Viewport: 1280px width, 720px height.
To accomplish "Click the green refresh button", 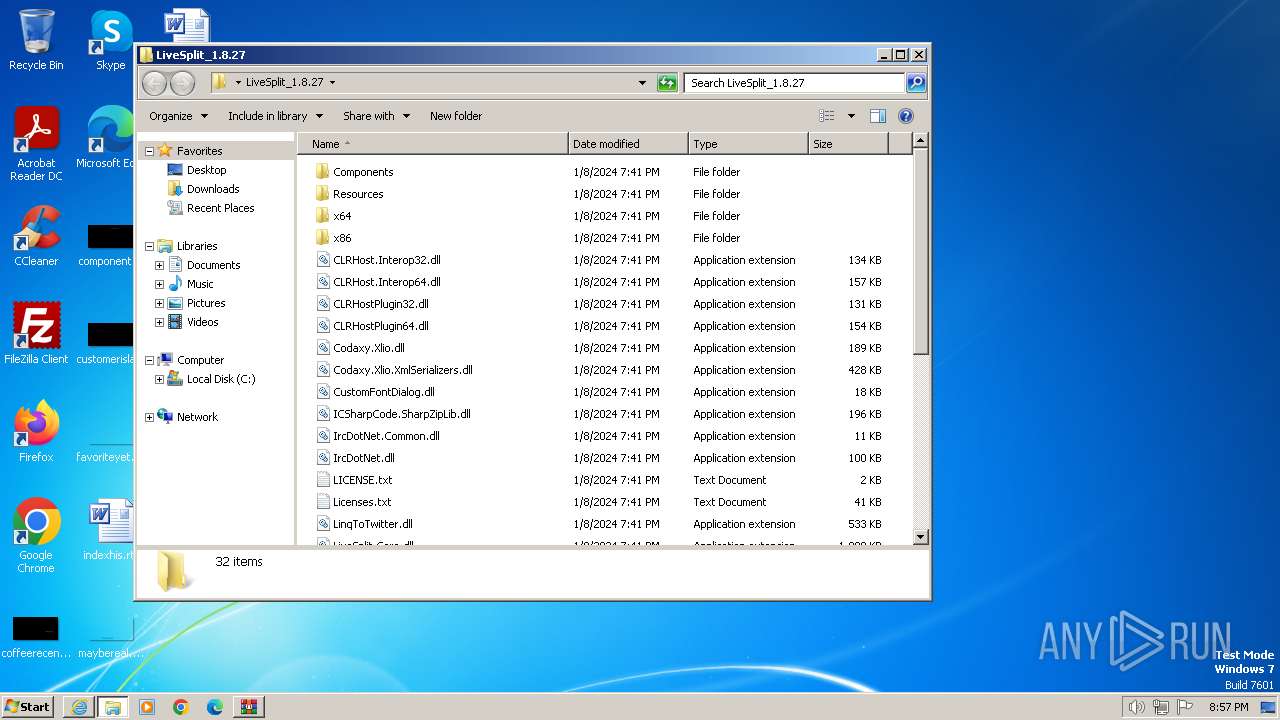I will point(667,83).
